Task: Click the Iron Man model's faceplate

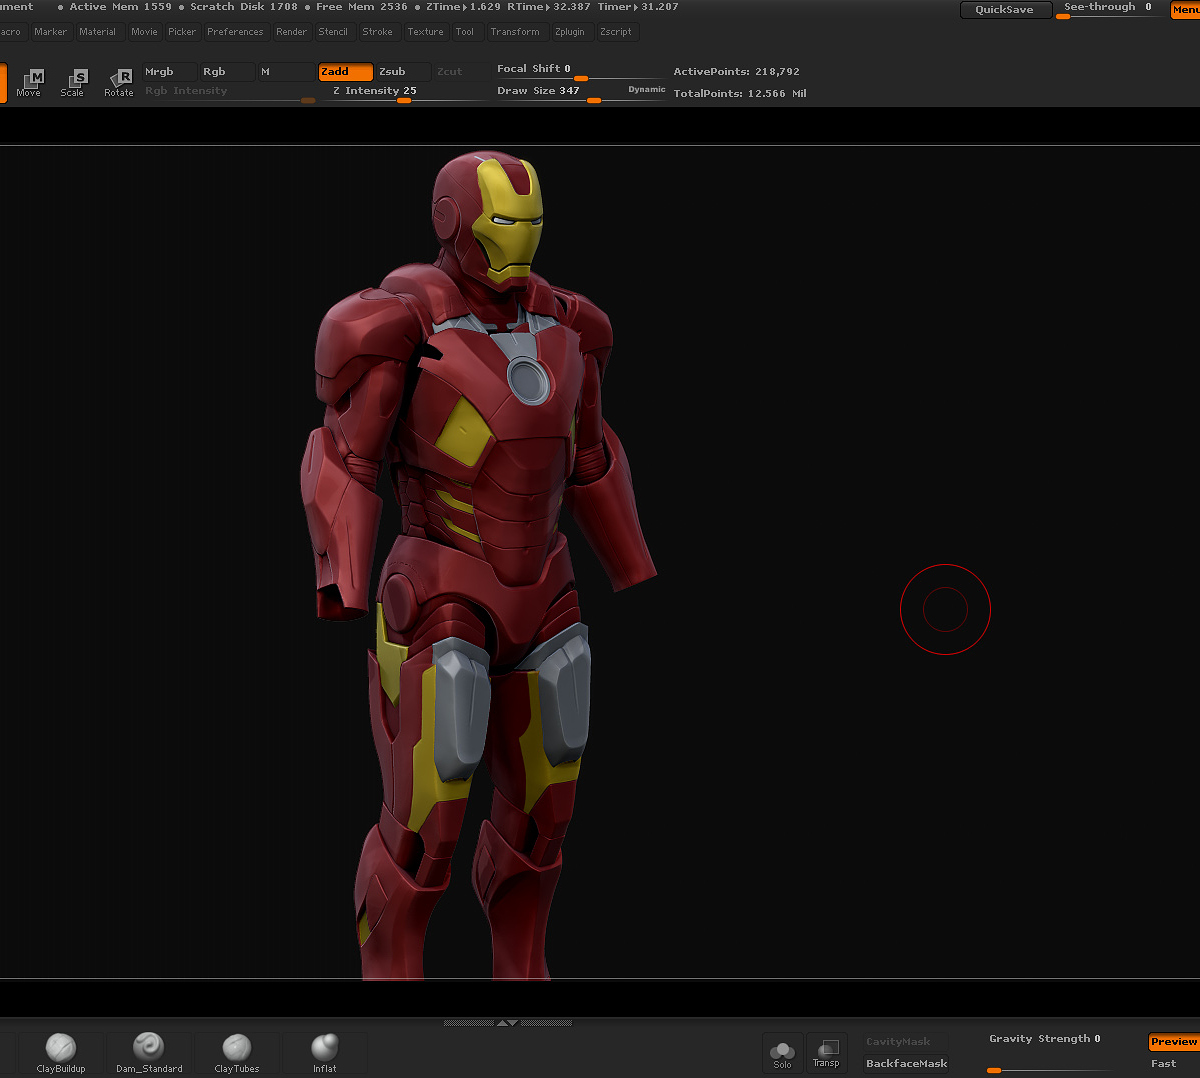Action: pyautogui.click(x=509, y=220)
